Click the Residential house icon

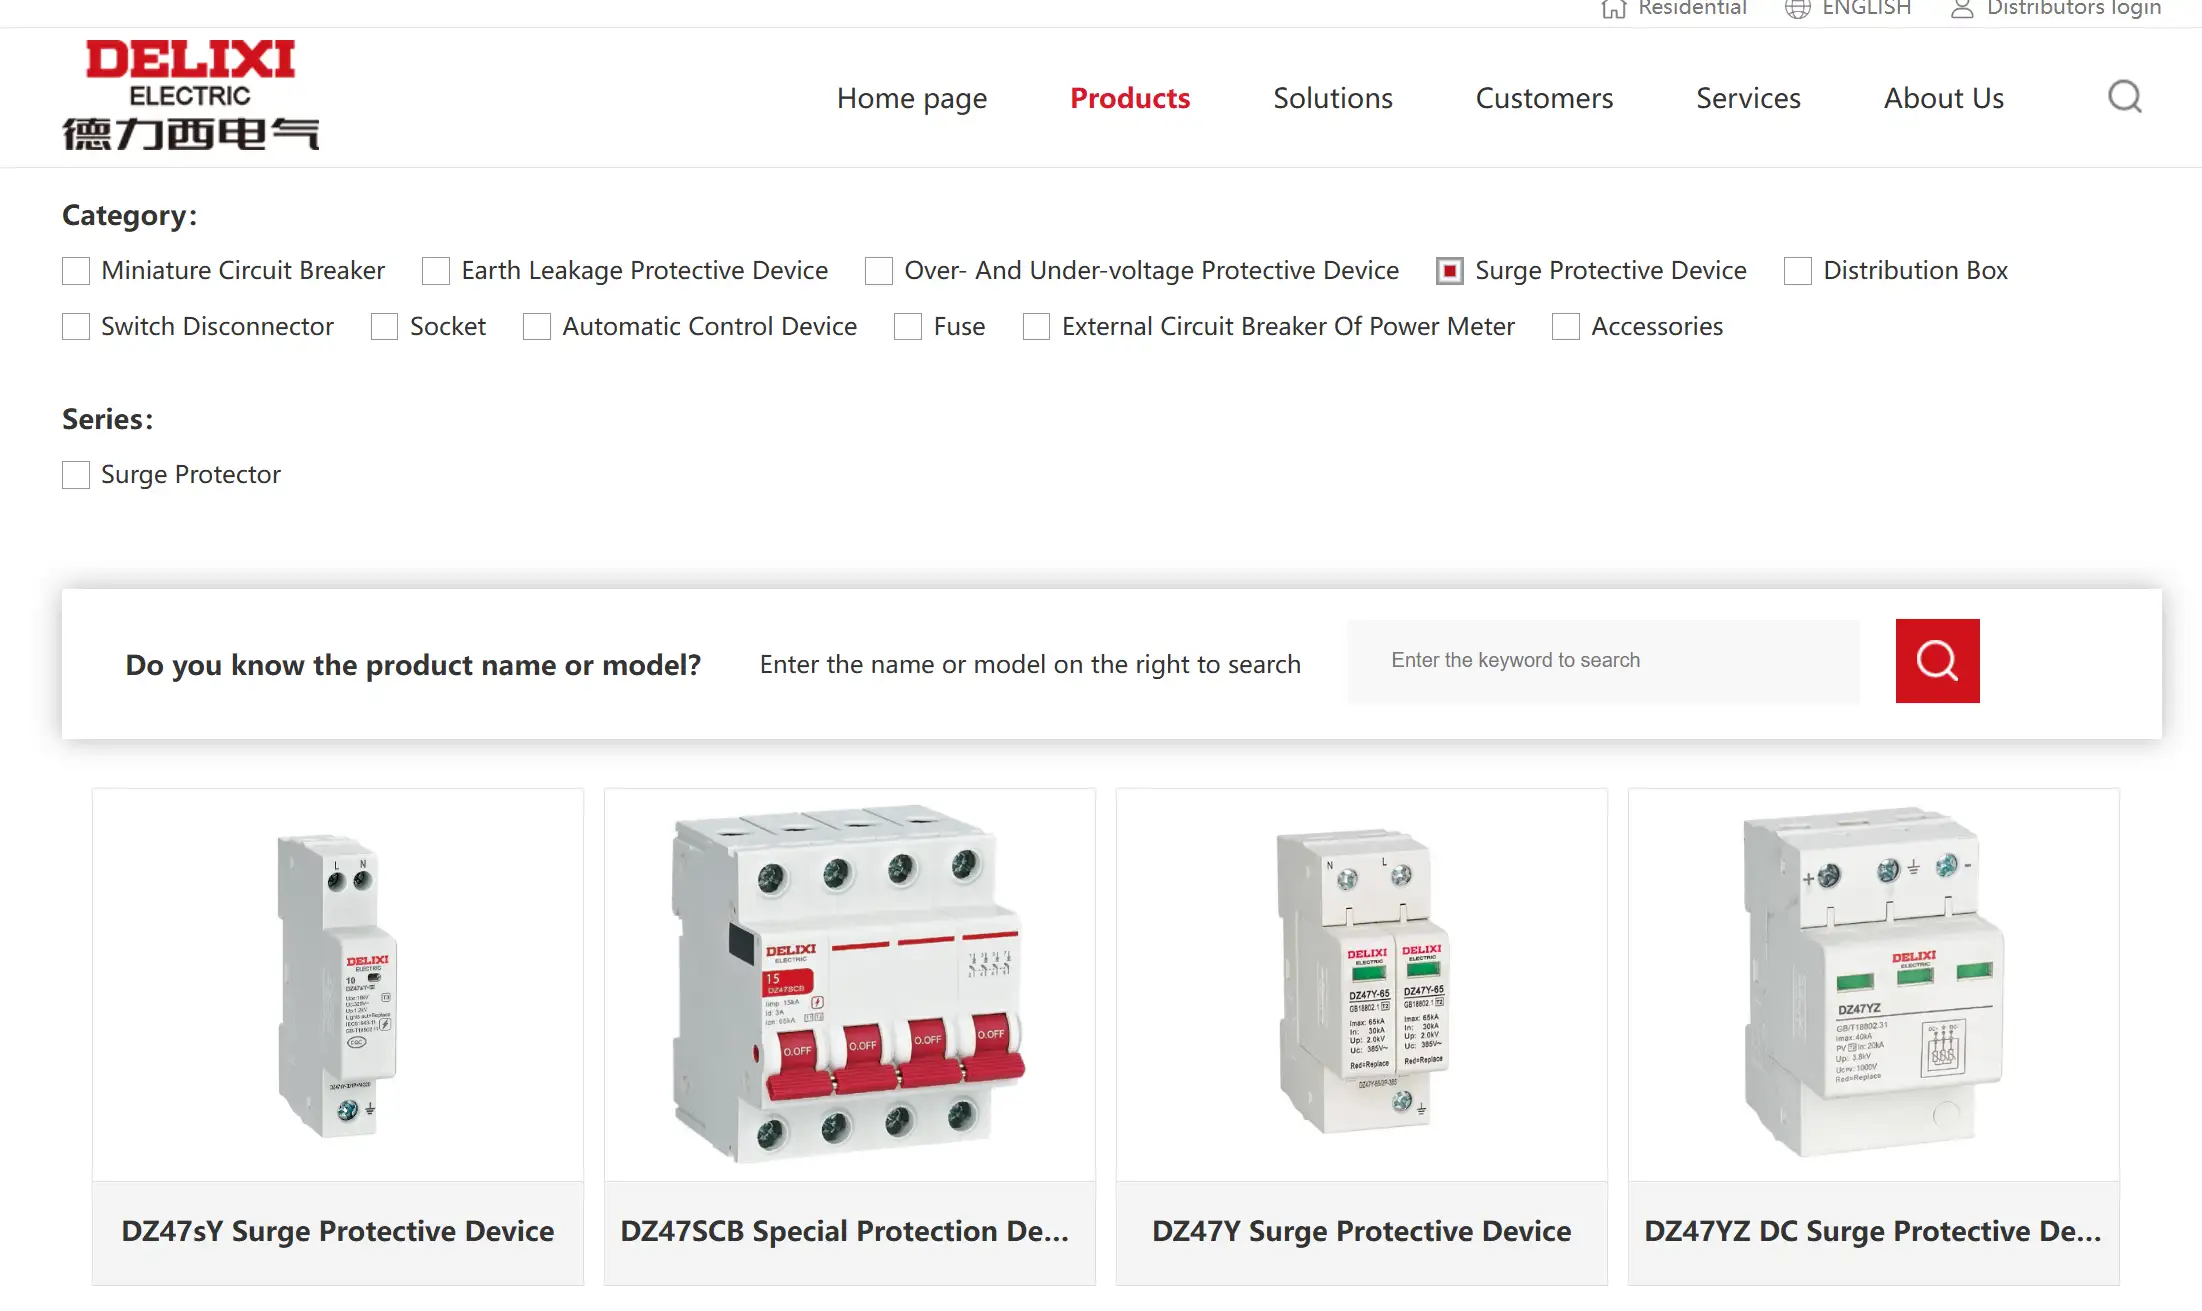pos(1613,9)
